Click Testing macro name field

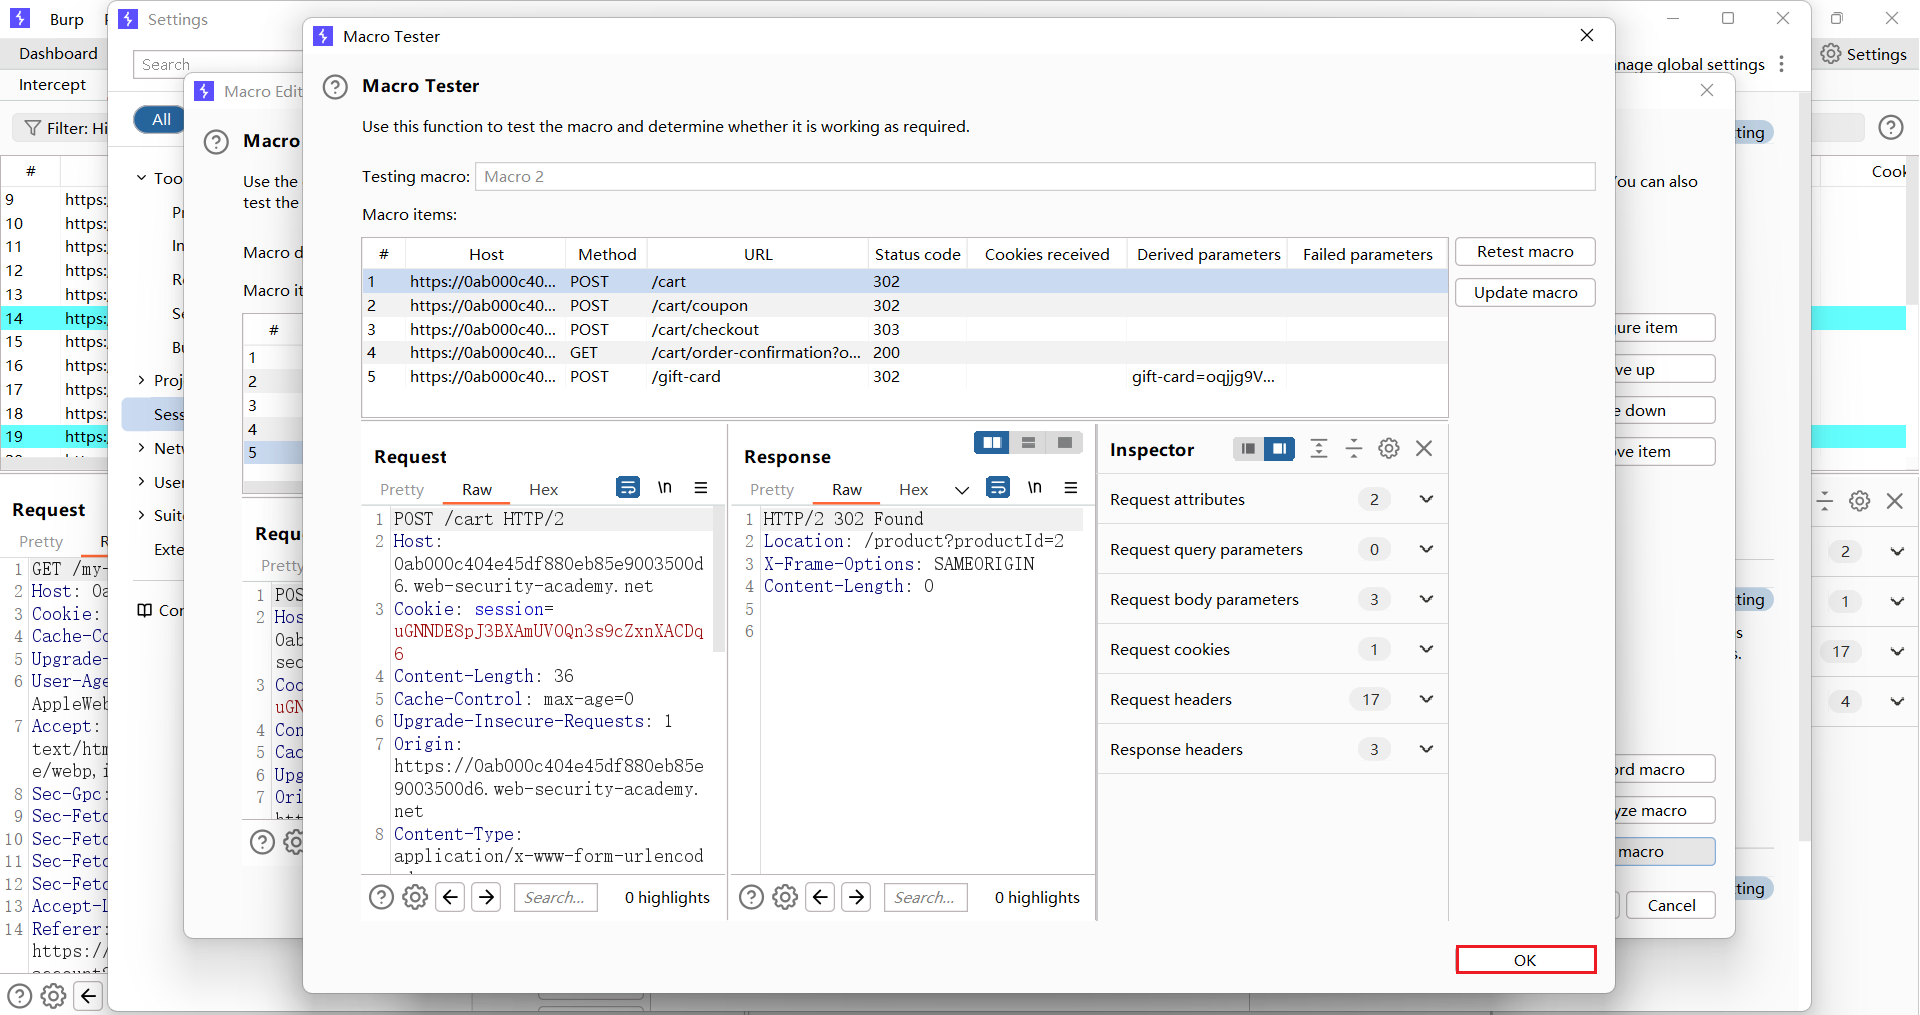(1035, 177)
